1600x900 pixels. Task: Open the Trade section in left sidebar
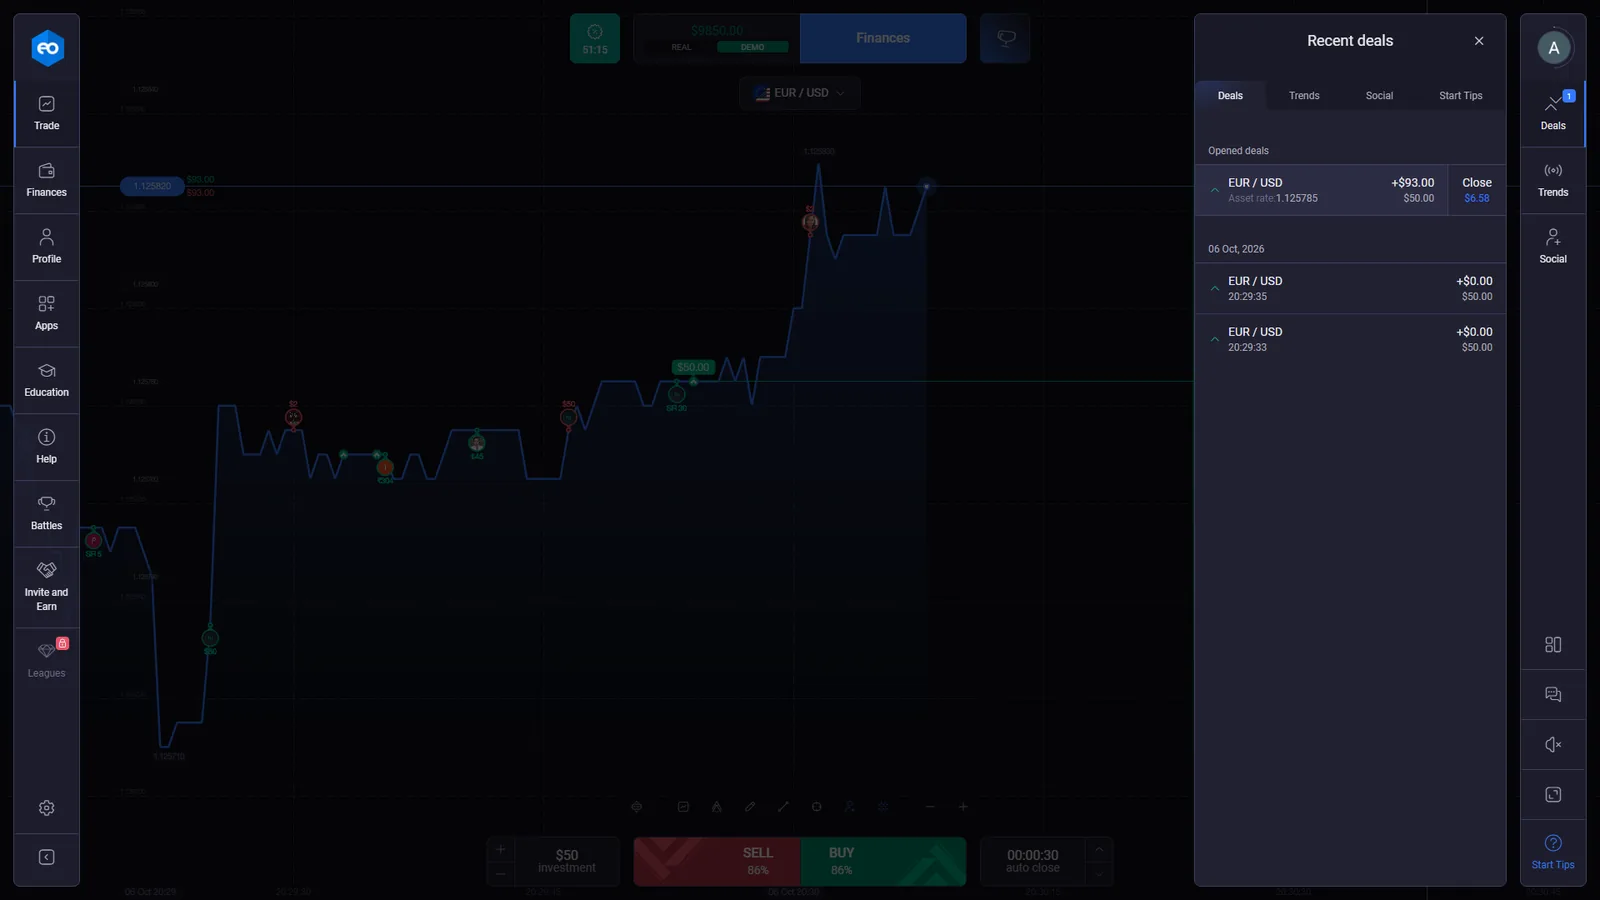[47, 114]
